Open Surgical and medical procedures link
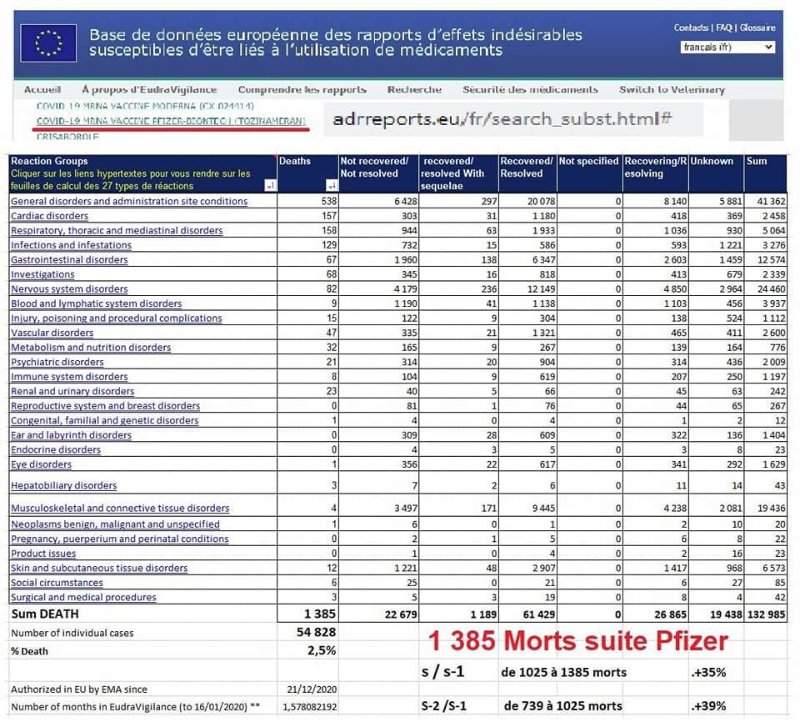This screenshot has width=800, height=727. pyautogui.click(x=84, y=597)
